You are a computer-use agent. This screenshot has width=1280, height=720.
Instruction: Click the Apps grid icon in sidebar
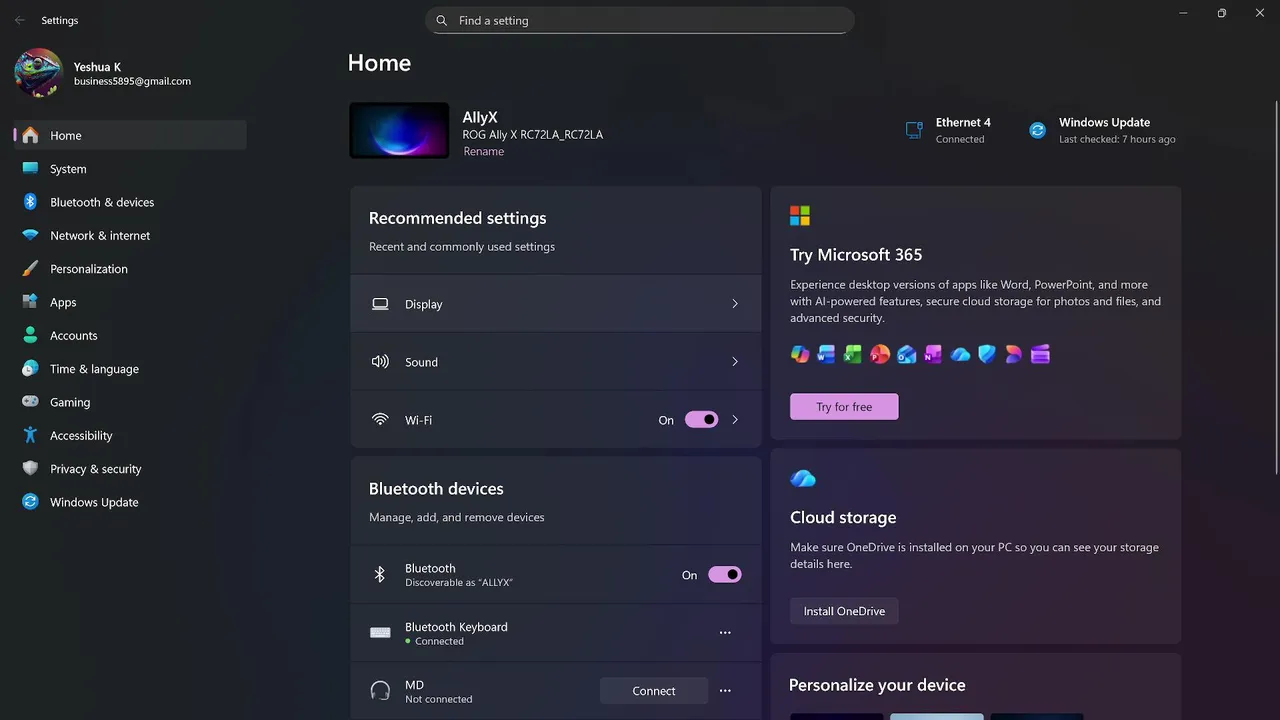coord(30,302)
